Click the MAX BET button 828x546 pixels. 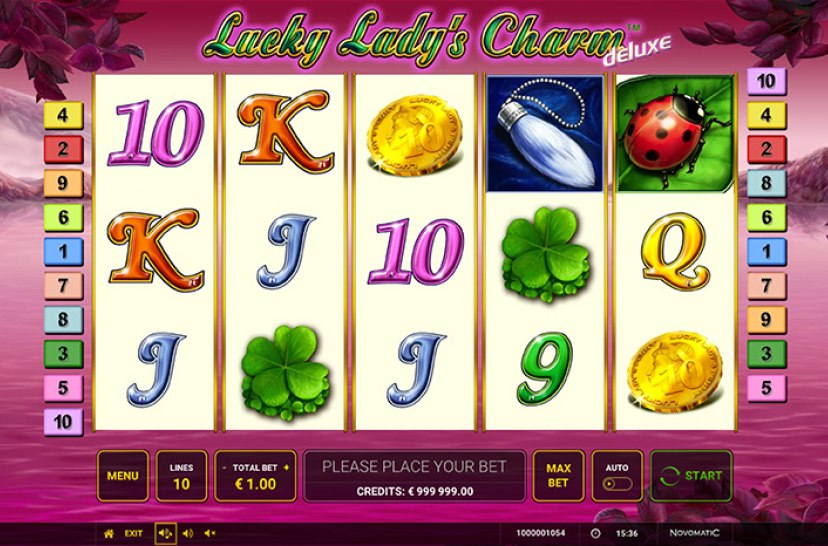pyautogui.click(x=558, y=476)
